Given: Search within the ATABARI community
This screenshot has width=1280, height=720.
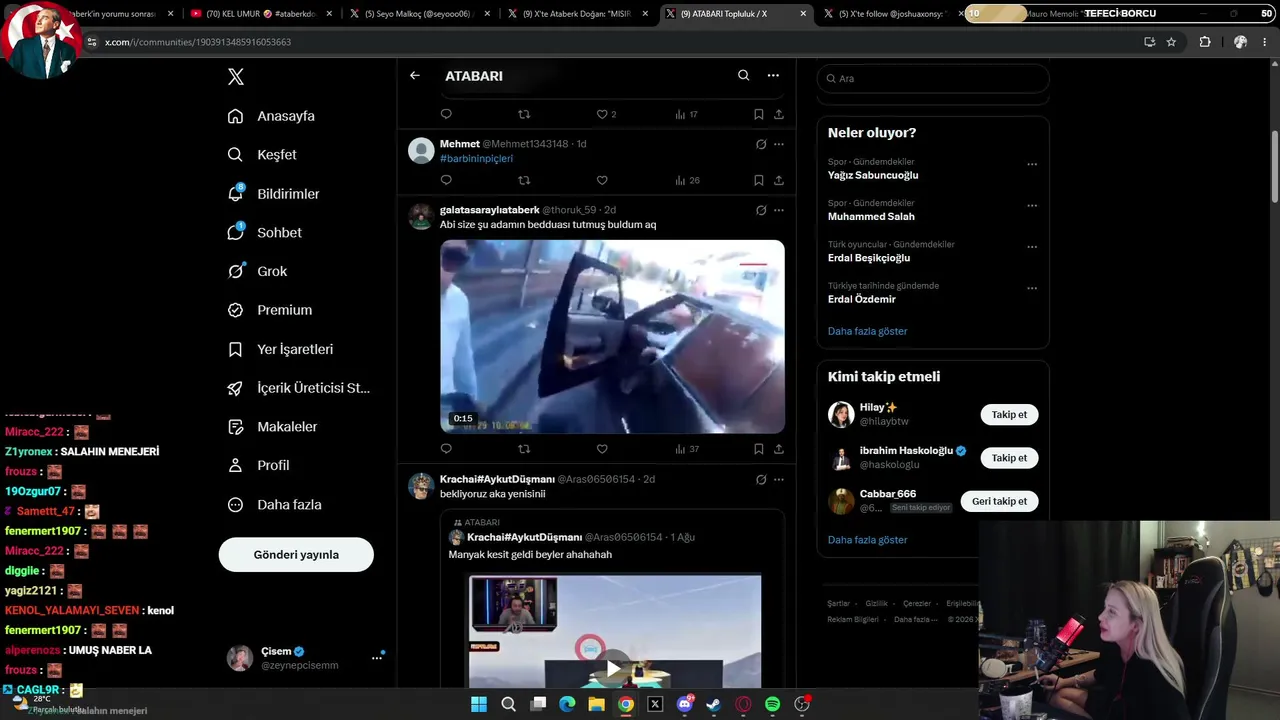Looking at the screenshot, I should (x=743, y=76).
